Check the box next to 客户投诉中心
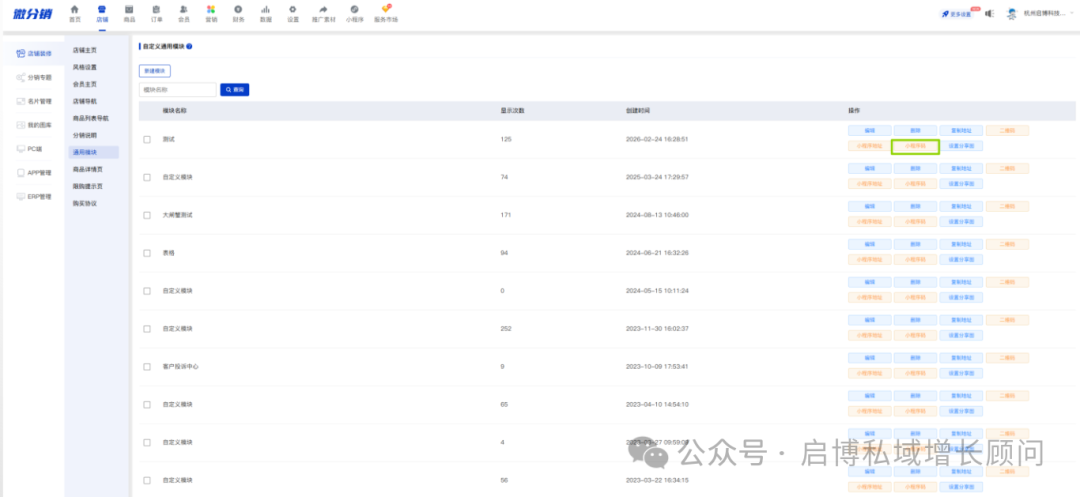1080x497 pixels. tap(147, 366)
